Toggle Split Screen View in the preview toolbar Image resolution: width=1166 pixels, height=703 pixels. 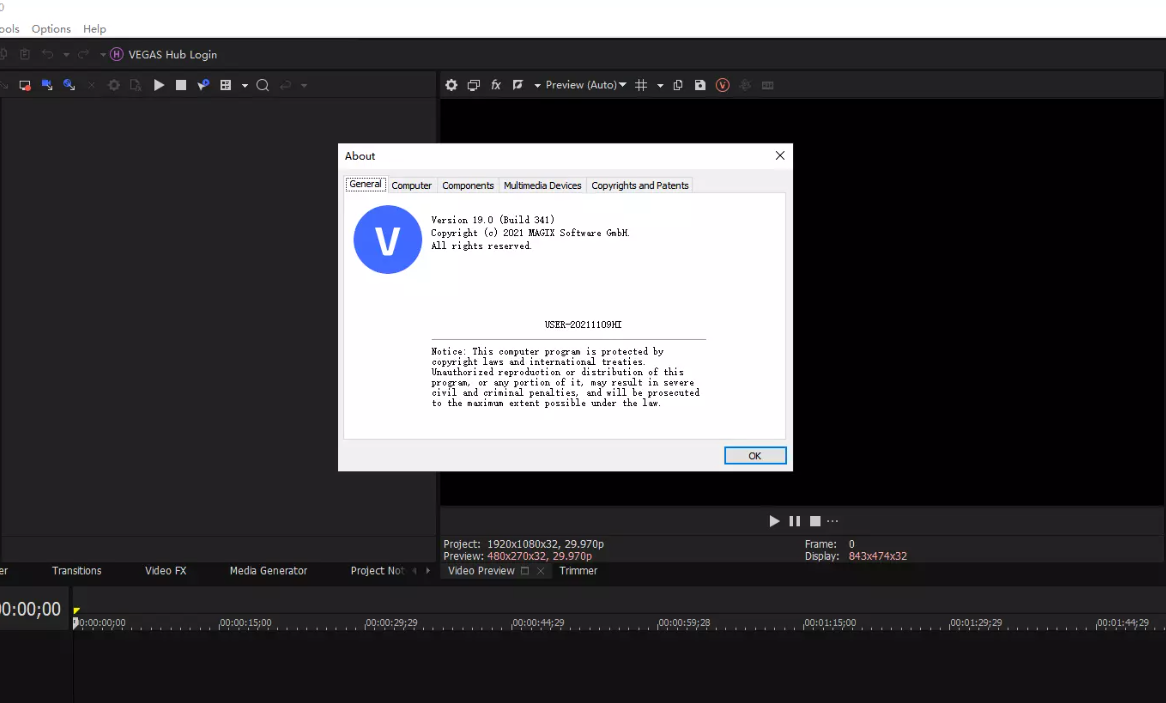pyautogui.click(x=473, y=85)
